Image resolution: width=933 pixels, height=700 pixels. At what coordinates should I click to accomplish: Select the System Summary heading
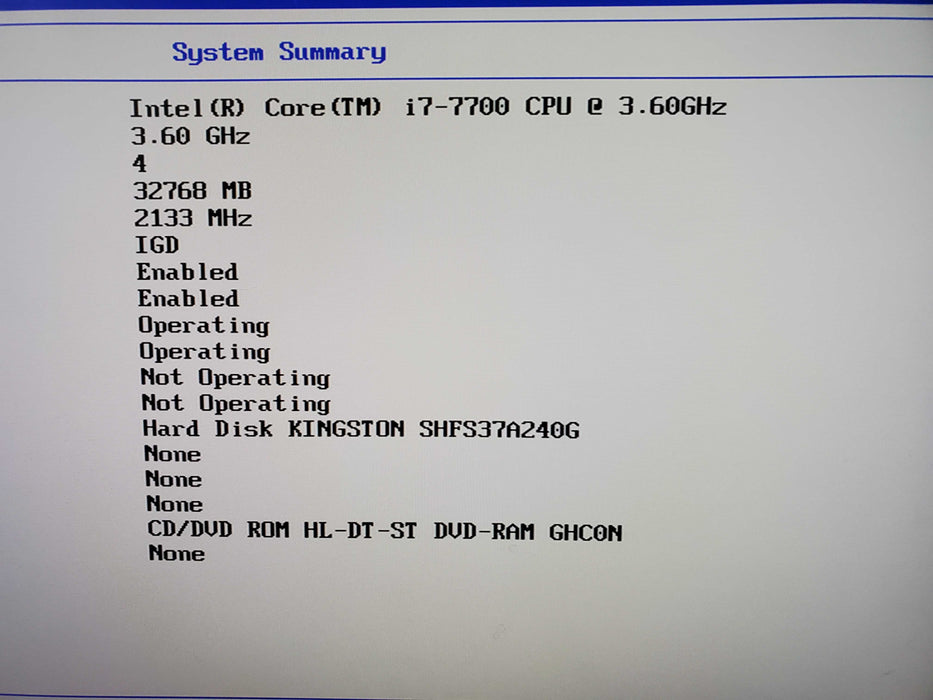point(279,52)
